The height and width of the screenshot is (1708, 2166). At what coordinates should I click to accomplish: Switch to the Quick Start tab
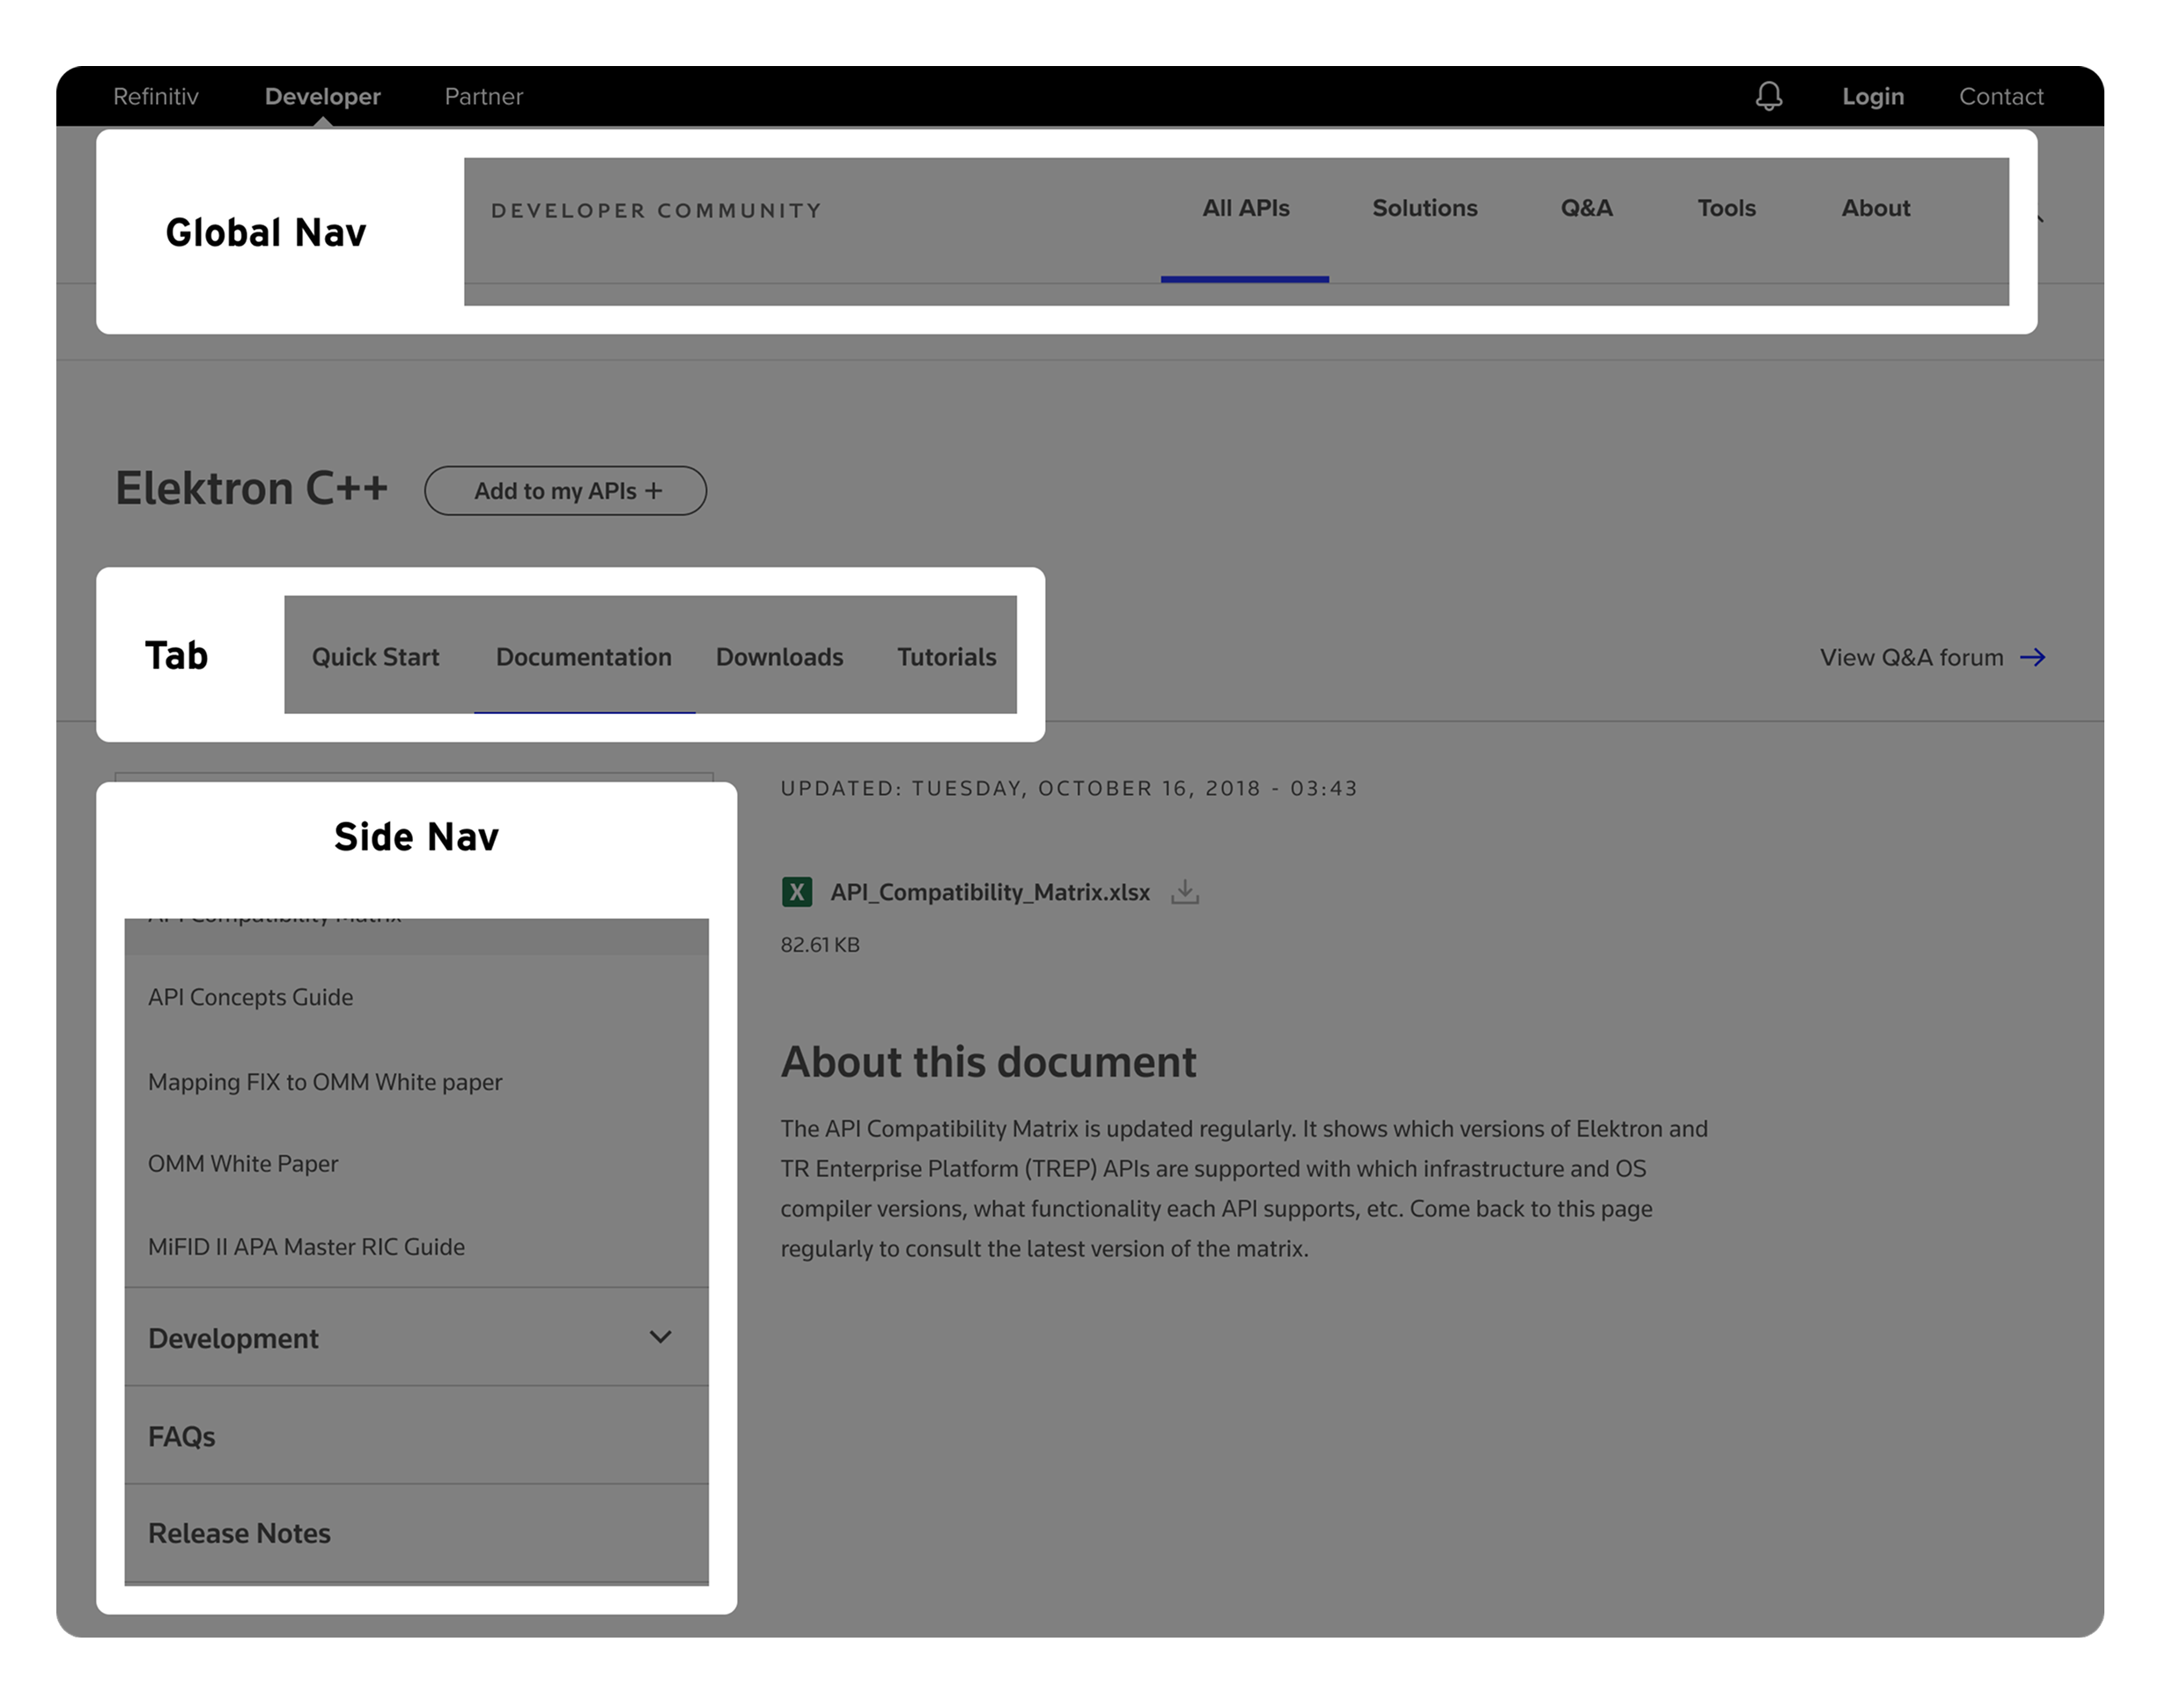(x=375, y=657)
